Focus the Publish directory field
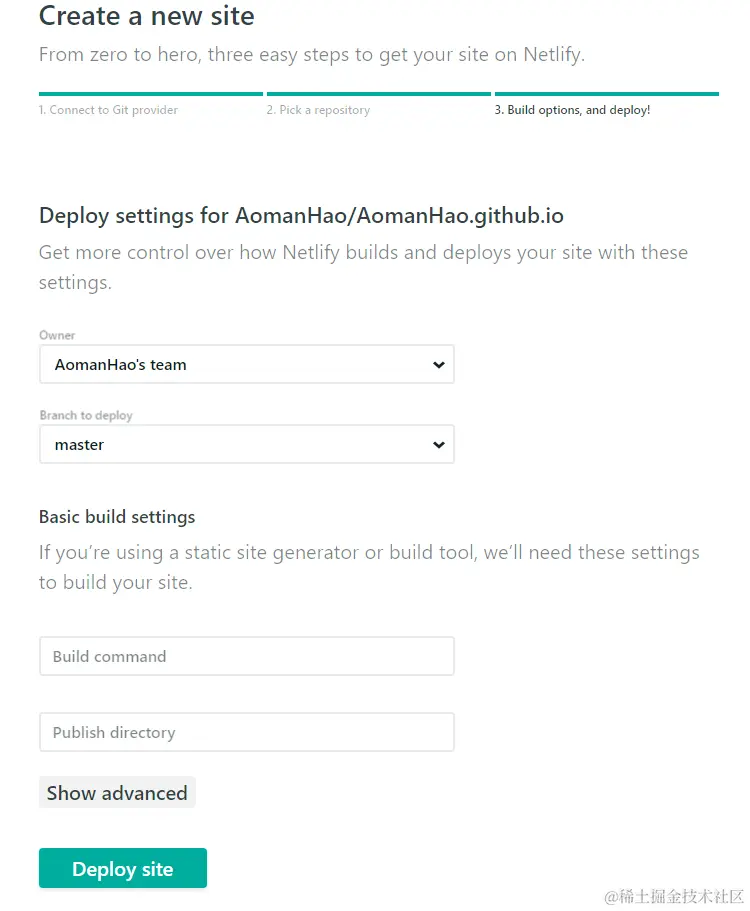Image resolution: width=750 pixels, height=911 pixels. [247, 732]
